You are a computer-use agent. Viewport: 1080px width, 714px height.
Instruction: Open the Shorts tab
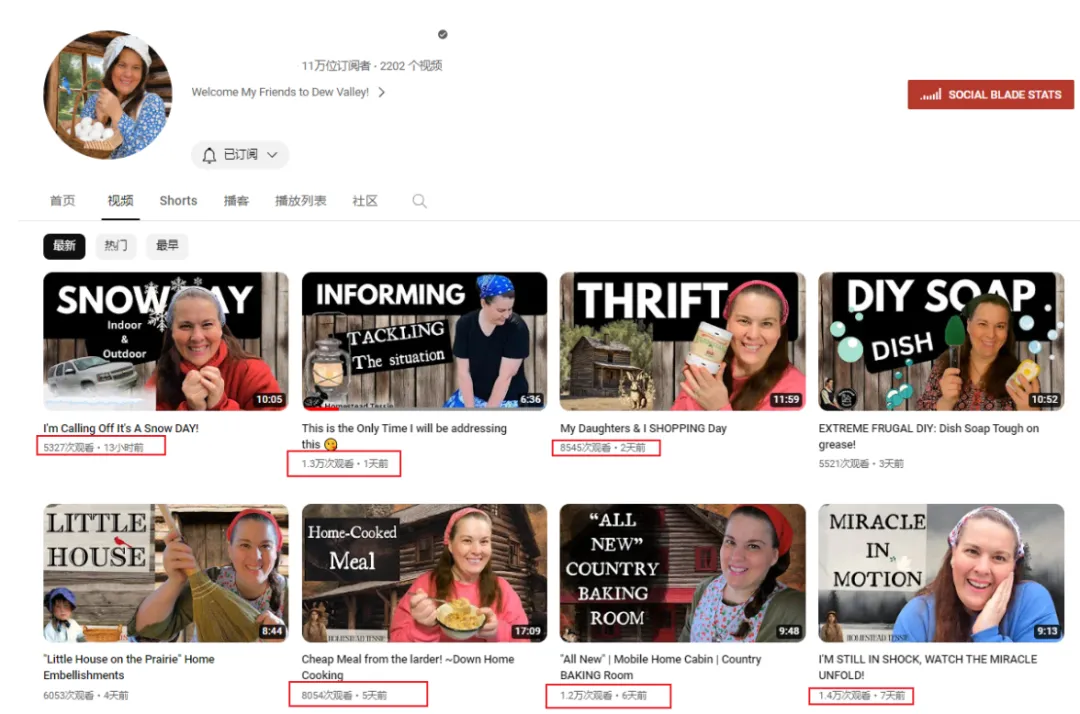[x=178, y=201]
